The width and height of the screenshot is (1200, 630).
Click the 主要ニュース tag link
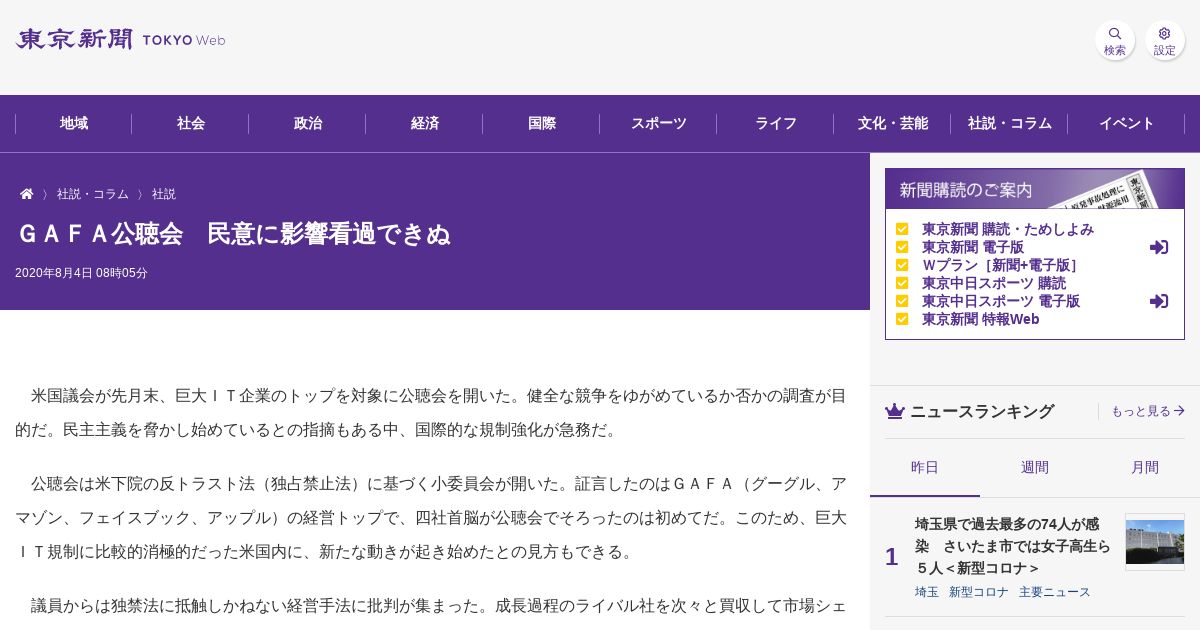click(x=1055, y=592)
